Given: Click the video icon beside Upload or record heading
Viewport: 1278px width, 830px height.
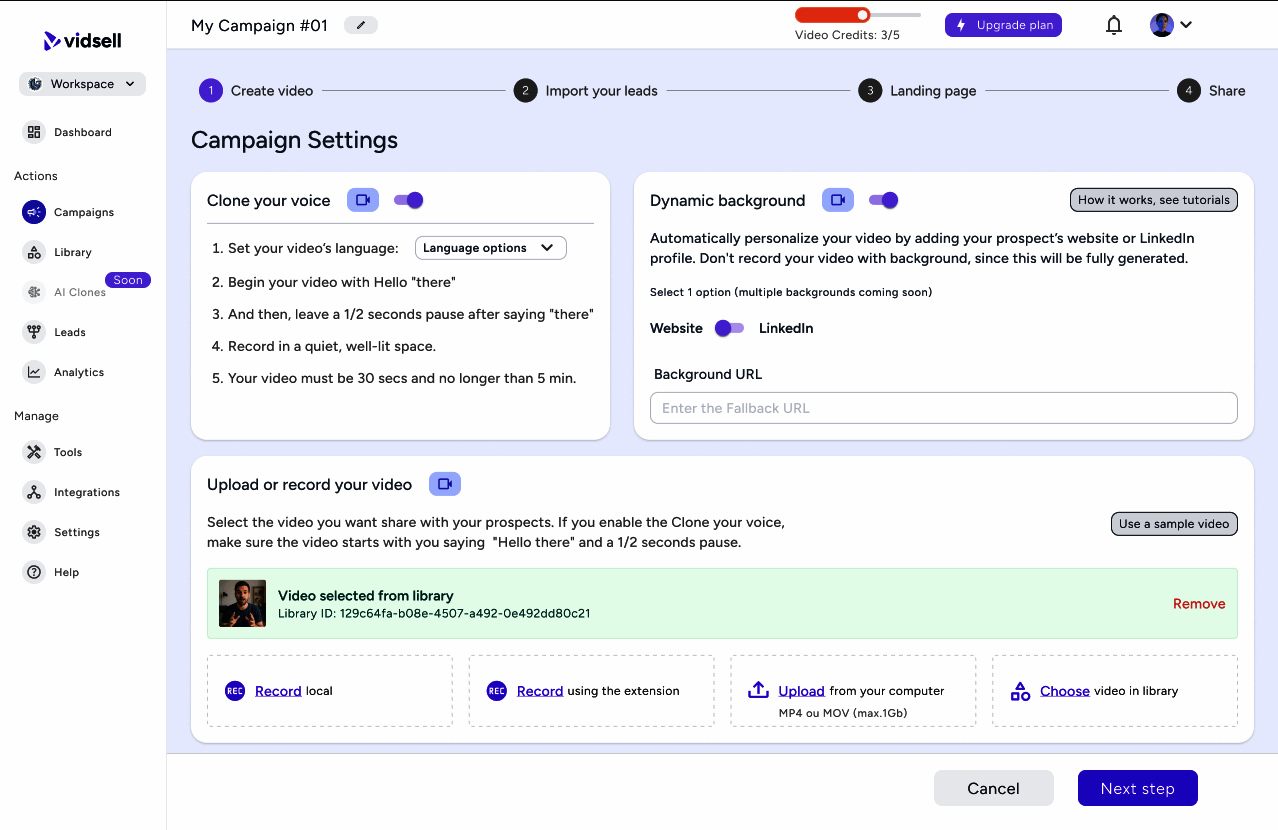Looking at the screenshot, I should pos(445,484).
